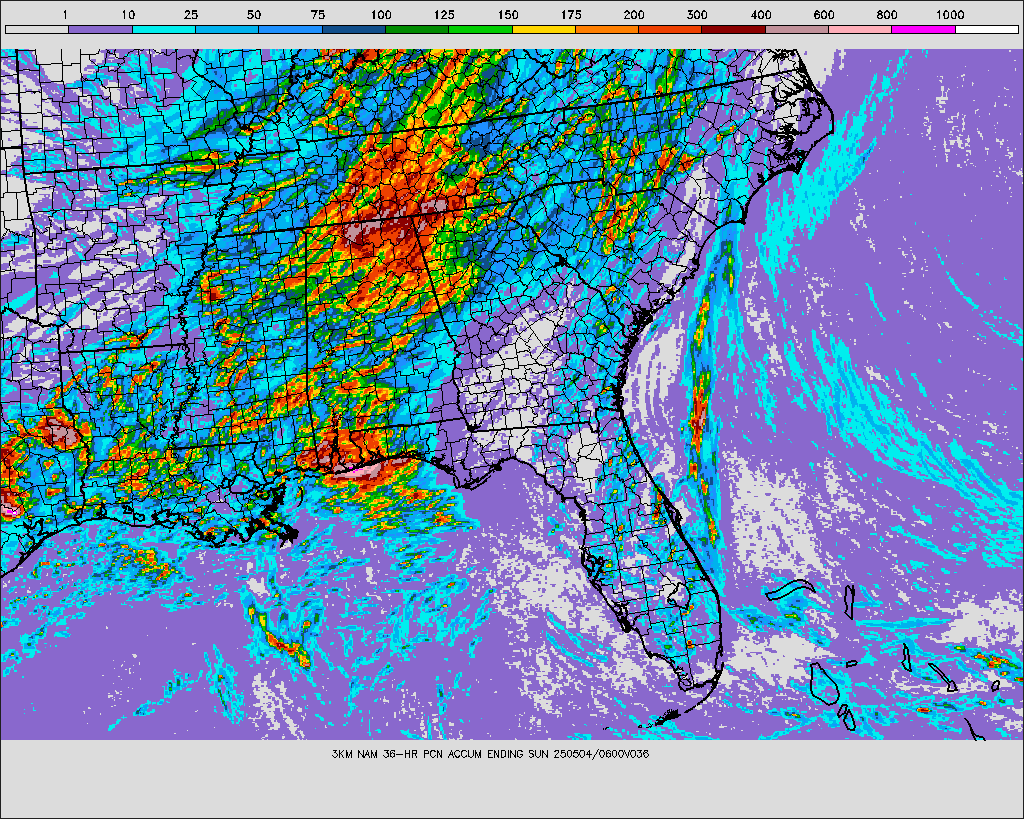Click the "1" scale label
The width and height of the screenshot is (1024, 819).
[65, 14]
